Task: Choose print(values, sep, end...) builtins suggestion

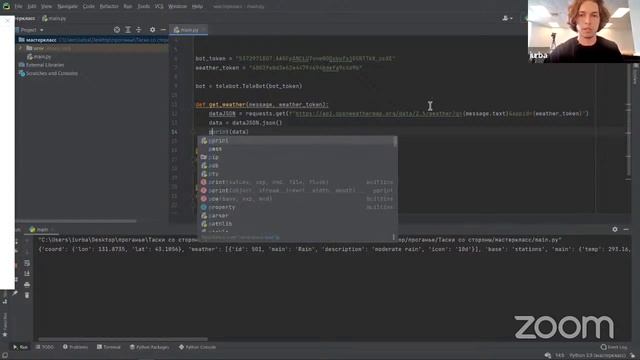Action: (297, 182)
